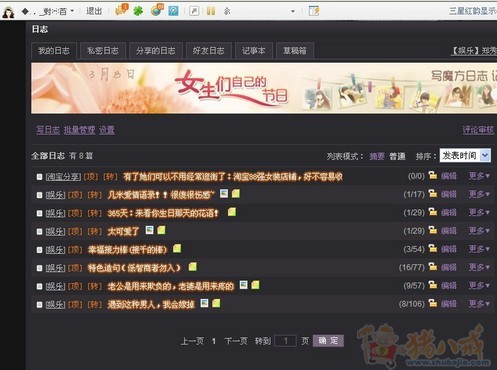497x370 pixels.
Task: Click the globe icon in the top toolbar
Action: (x=157, y=10)
